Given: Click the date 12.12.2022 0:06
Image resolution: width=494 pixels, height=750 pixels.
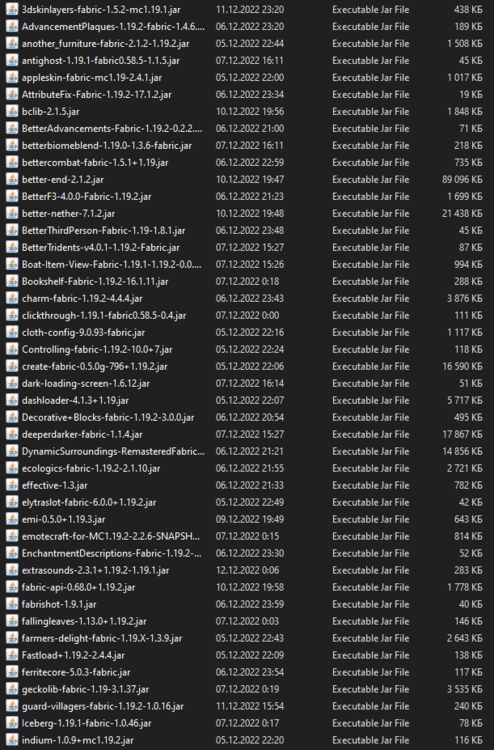Looking at the screenshot, I should (x=247, y=570).
